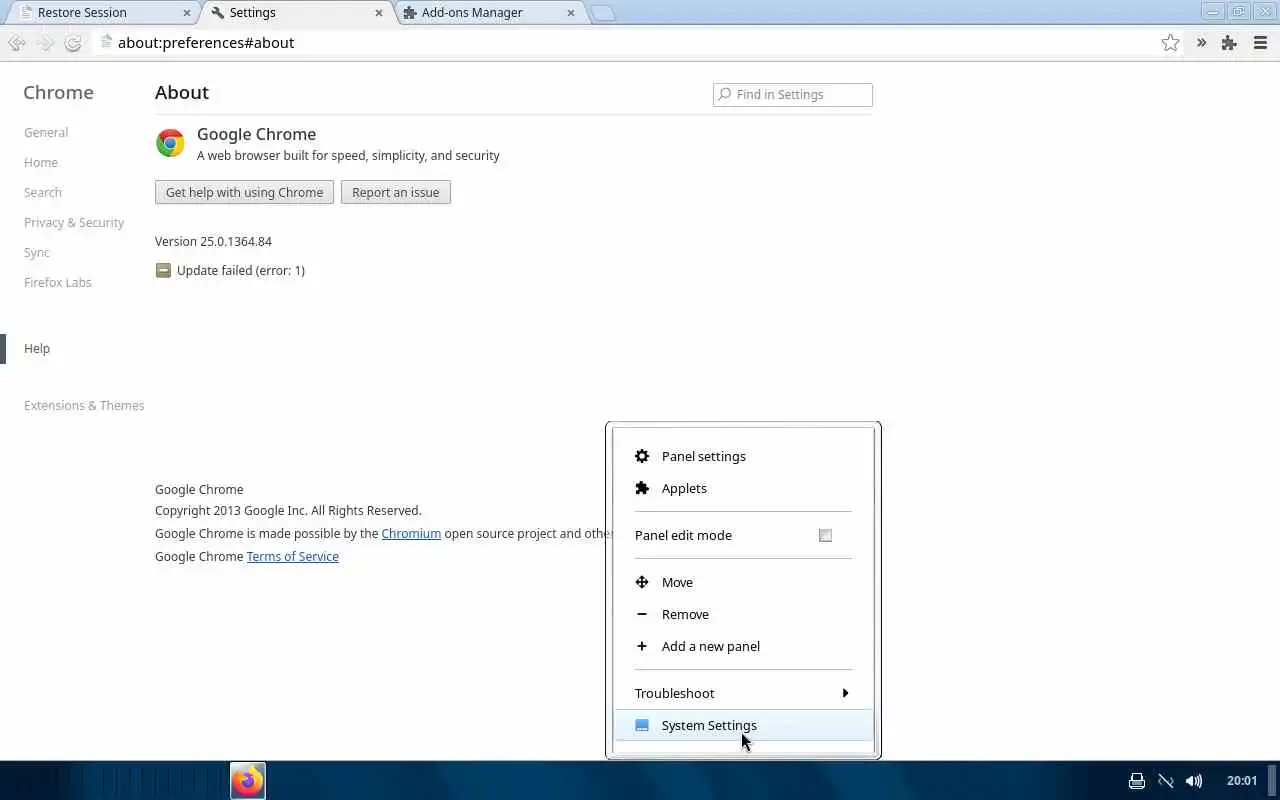Choose Add a new panel
This screenshot has width=1280, height=800.
(743, 646)
